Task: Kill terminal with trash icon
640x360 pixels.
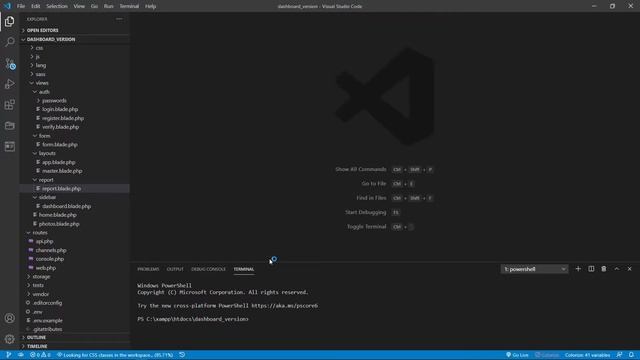Action: pos(604,269)
